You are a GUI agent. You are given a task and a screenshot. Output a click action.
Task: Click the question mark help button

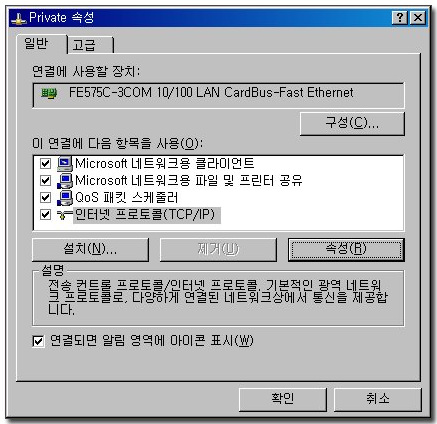point(399,18)
